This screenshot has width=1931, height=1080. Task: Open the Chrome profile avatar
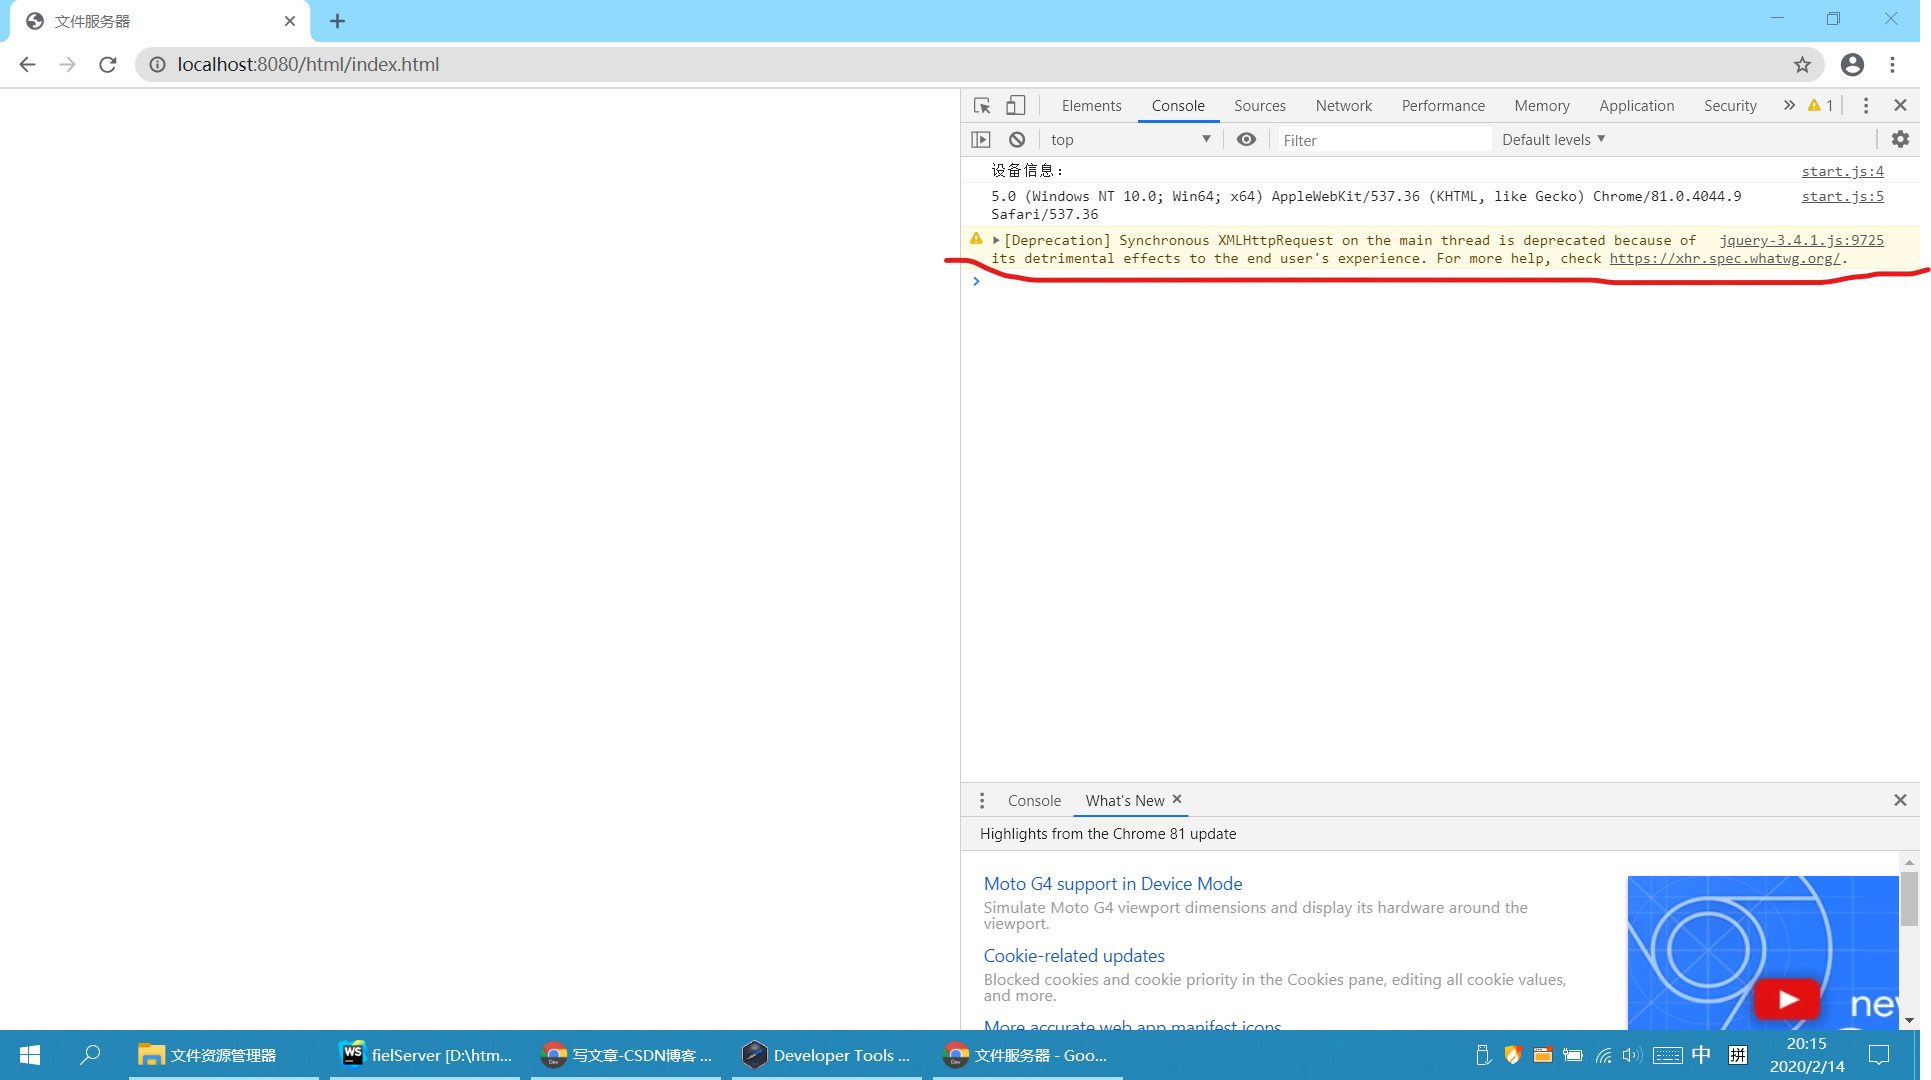coord(1852,64)
